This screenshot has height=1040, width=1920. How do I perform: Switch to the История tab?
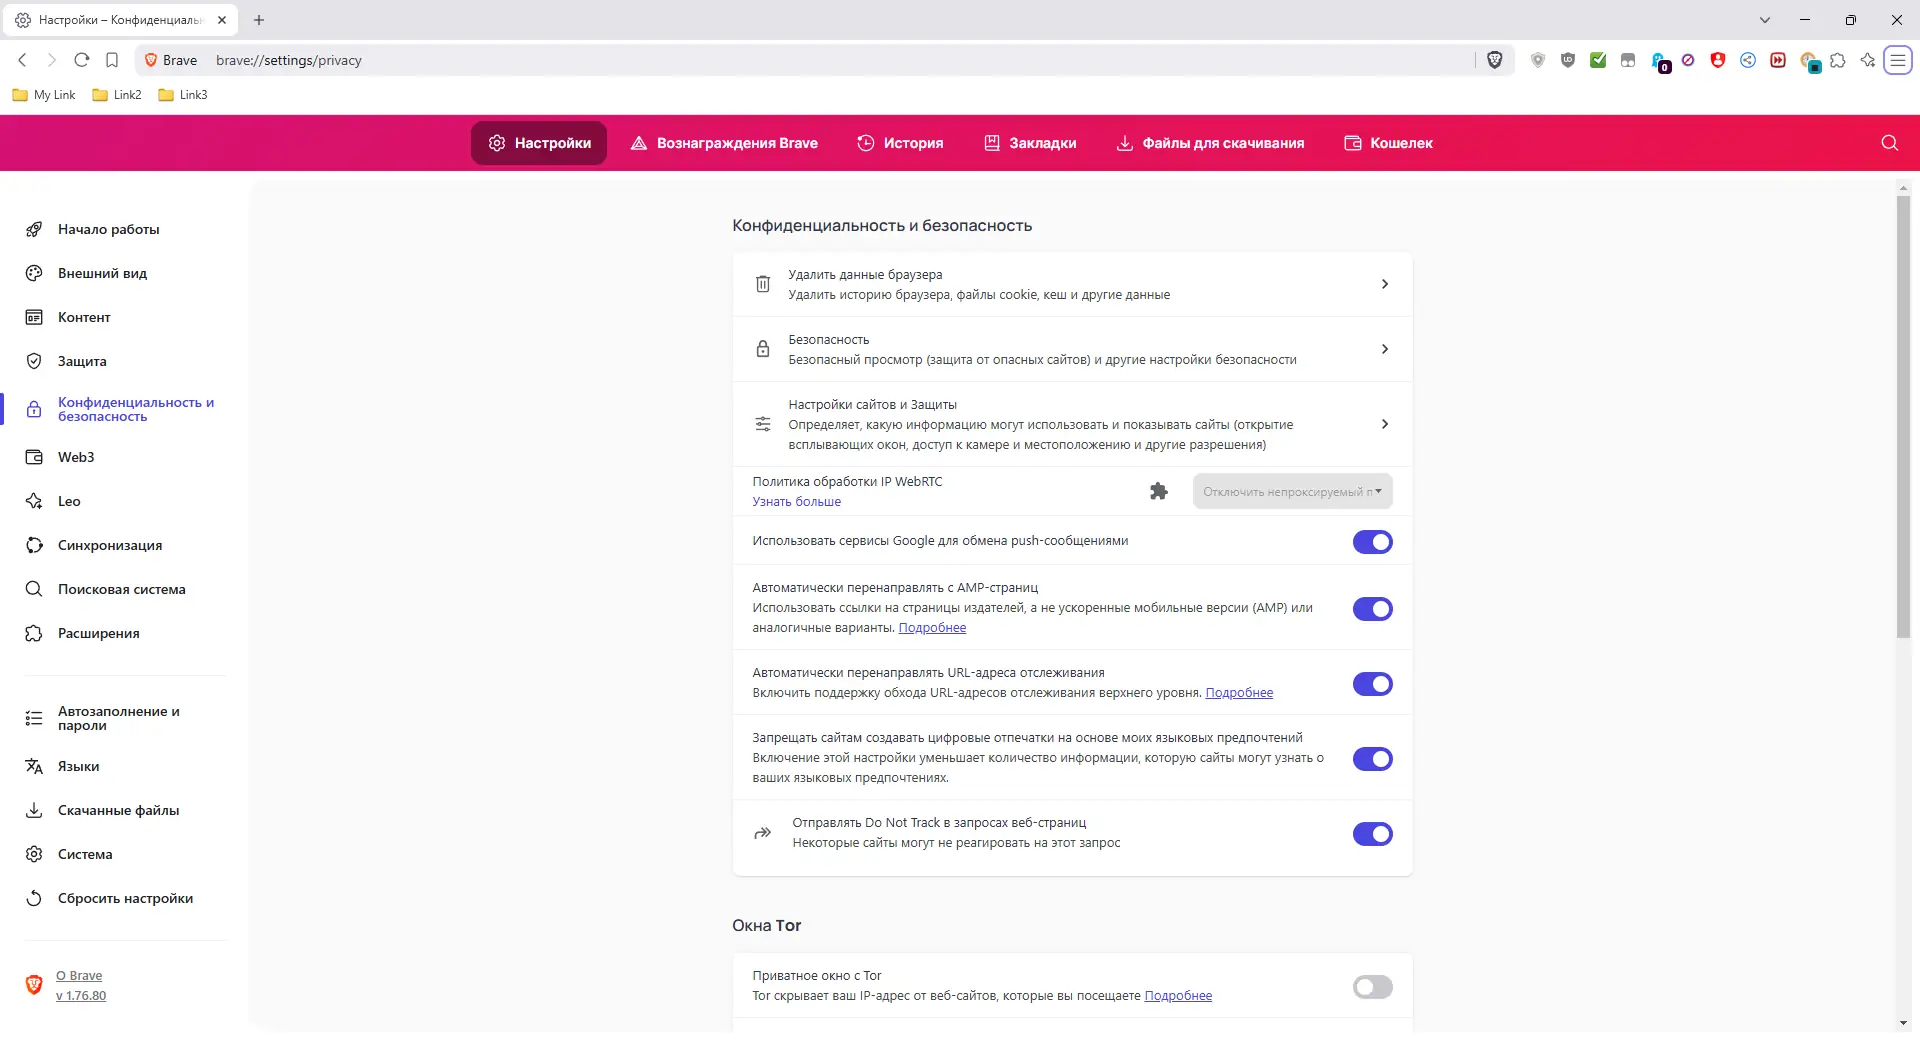pos(900,143)
